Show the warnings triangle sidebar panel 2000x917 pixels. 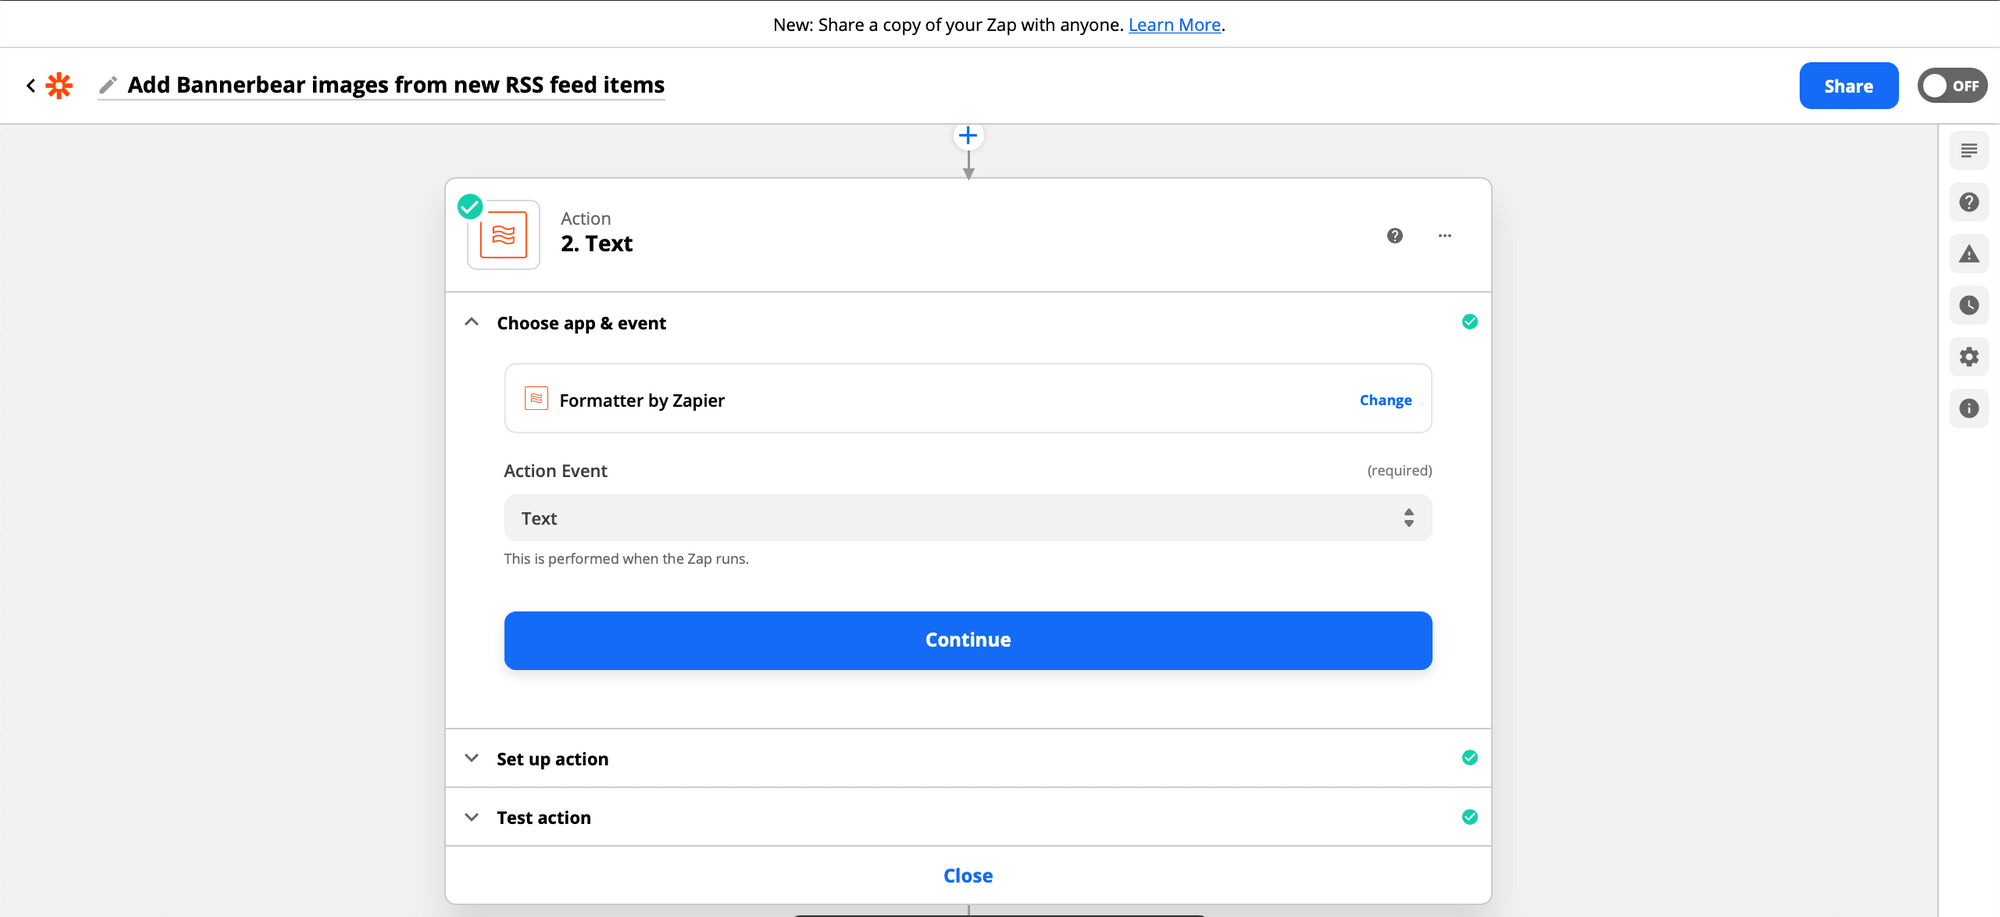(1969, 254)
